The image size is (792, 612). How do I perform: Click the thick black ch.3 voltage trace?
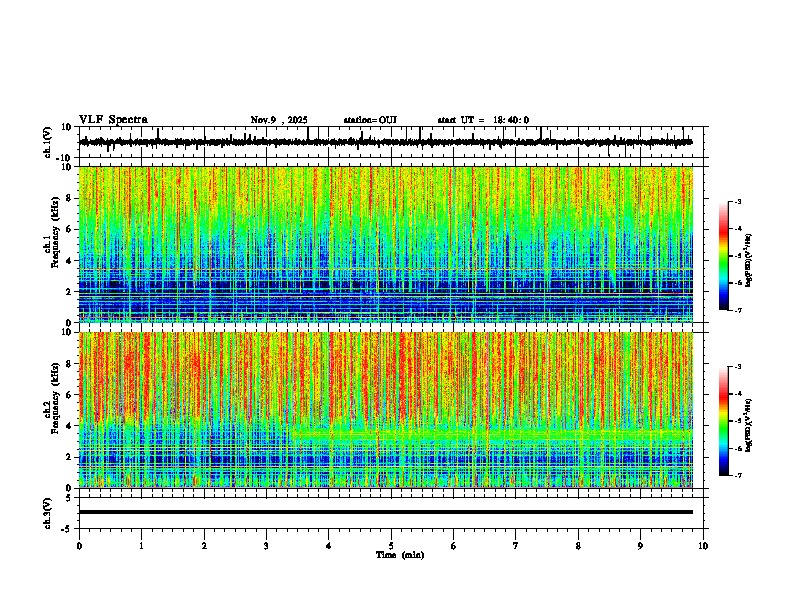click(386, 512)
